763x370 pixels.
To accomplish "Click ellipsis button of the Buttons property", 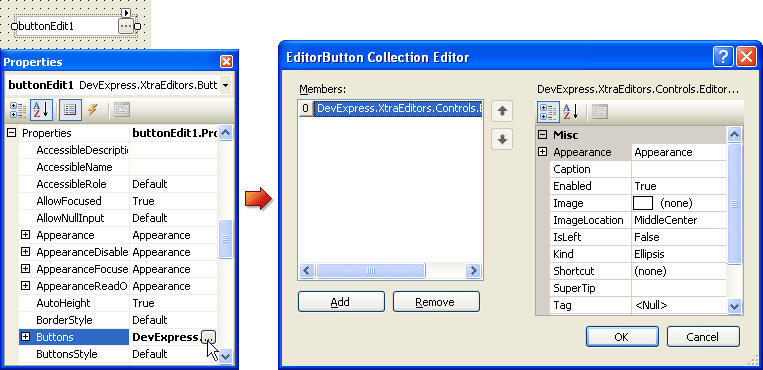I will 208,337.
